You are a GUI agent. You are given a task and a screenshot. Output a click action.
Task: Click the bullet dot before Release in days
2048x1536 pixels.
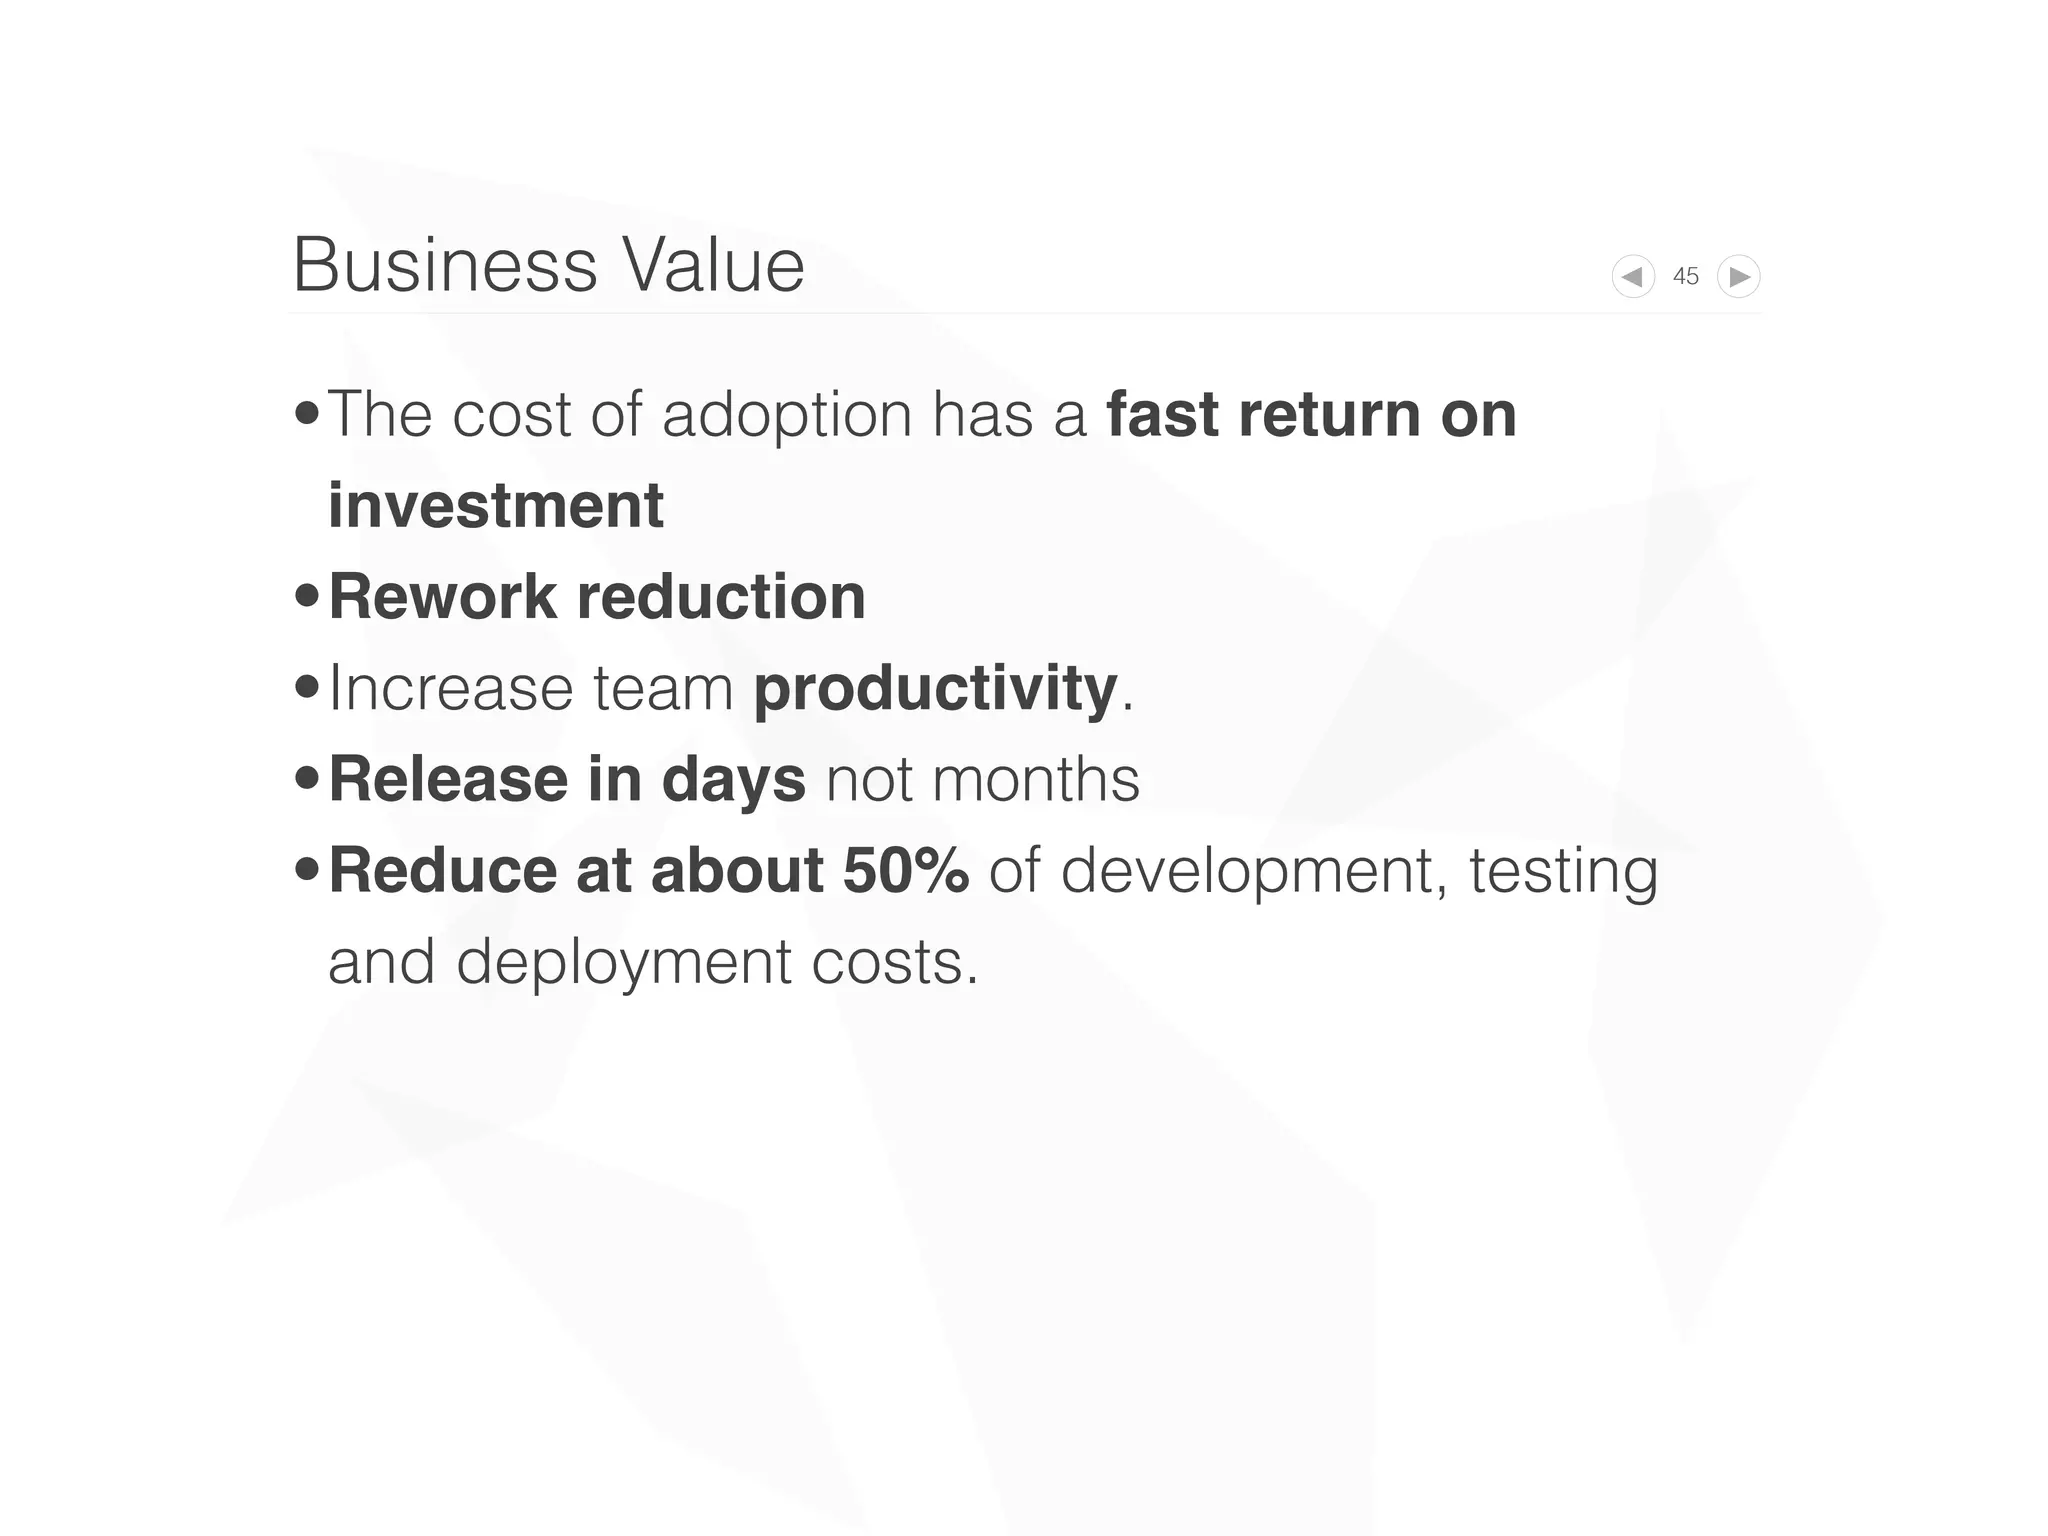(307, 778)
